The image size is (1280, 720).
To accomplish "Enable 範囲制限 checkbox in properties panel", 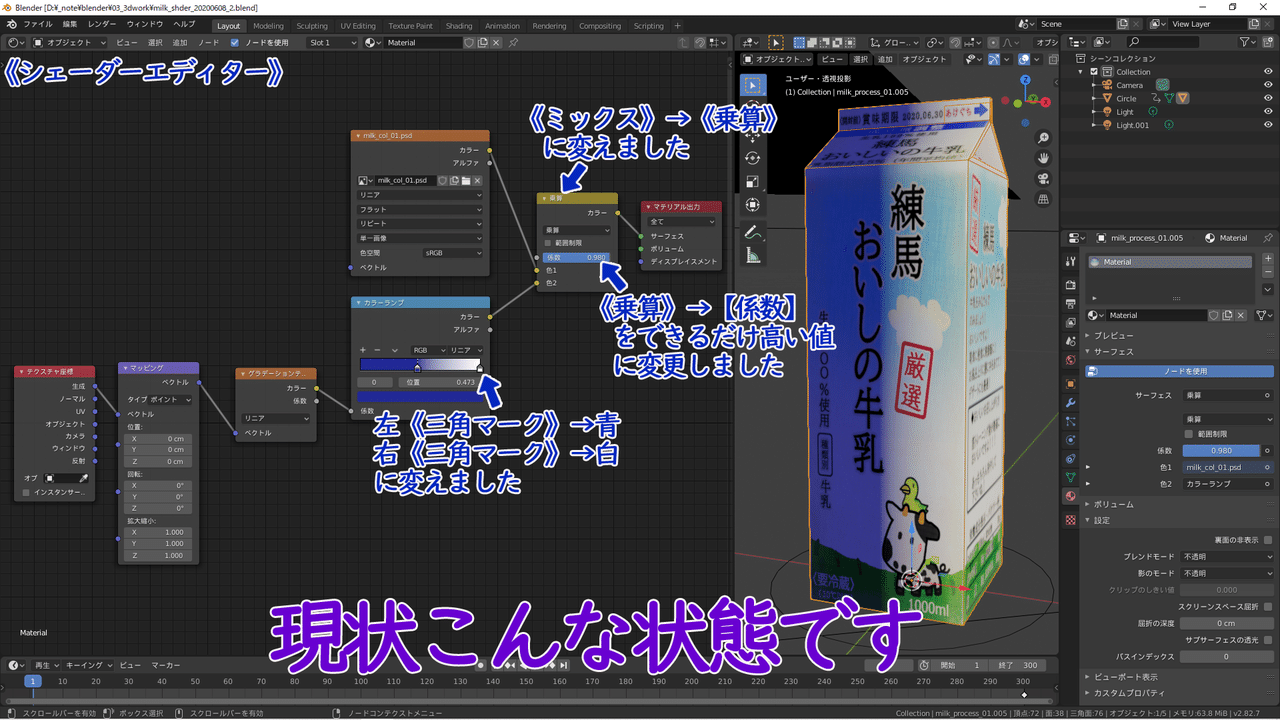I will (1188, 435).
